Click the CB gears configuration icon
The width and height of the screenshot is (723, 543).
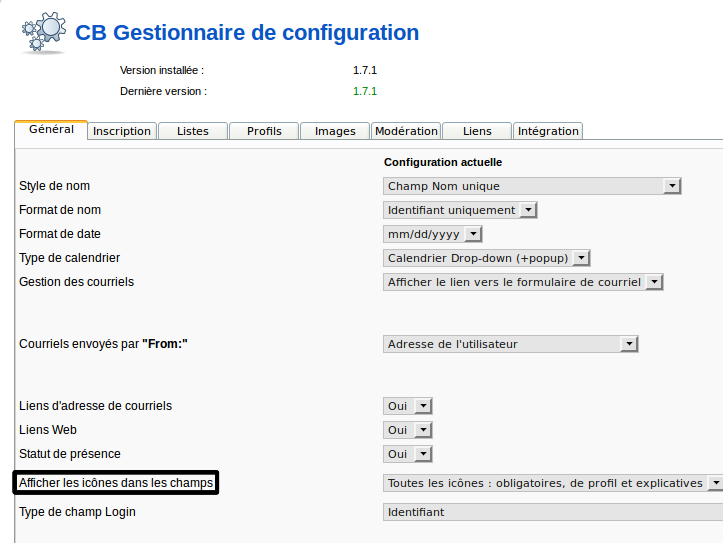(43, 33)
